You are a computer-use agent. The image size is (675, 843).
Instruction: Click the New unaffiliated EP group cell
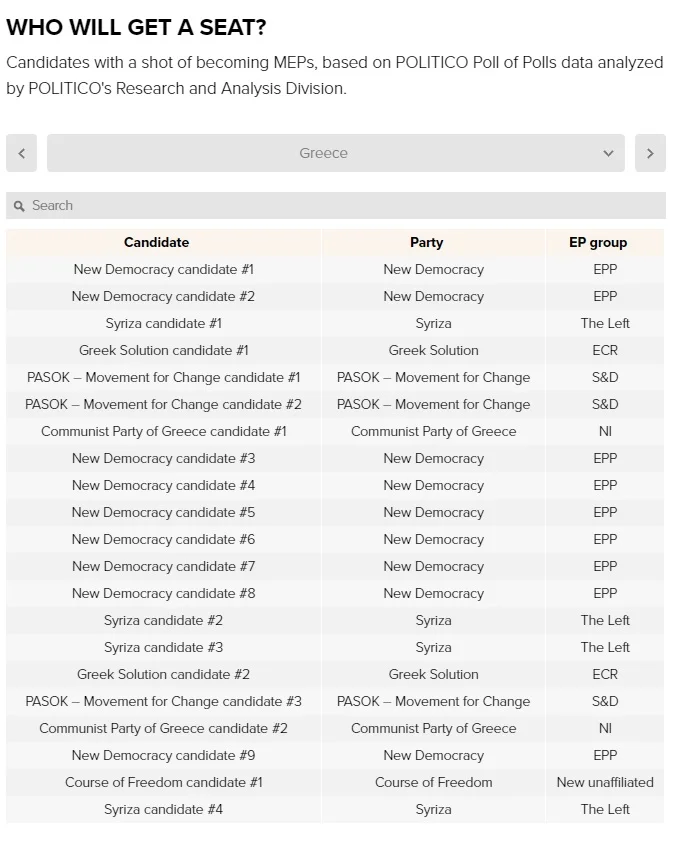click(605, 782)
